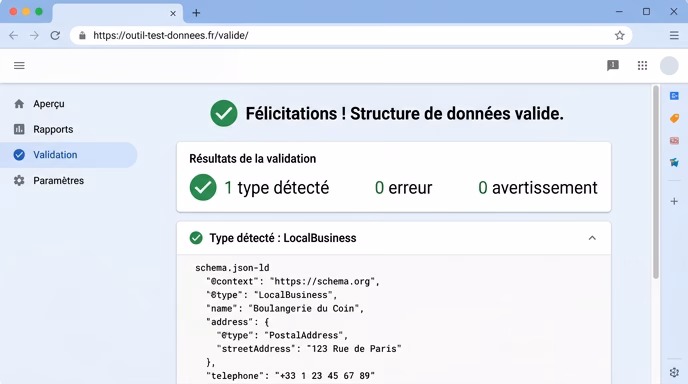Click the "name": "Boulangerie du Coin" line
This screenshot has width=688, height=384.
pyautogui.click(x=285, y=309)
